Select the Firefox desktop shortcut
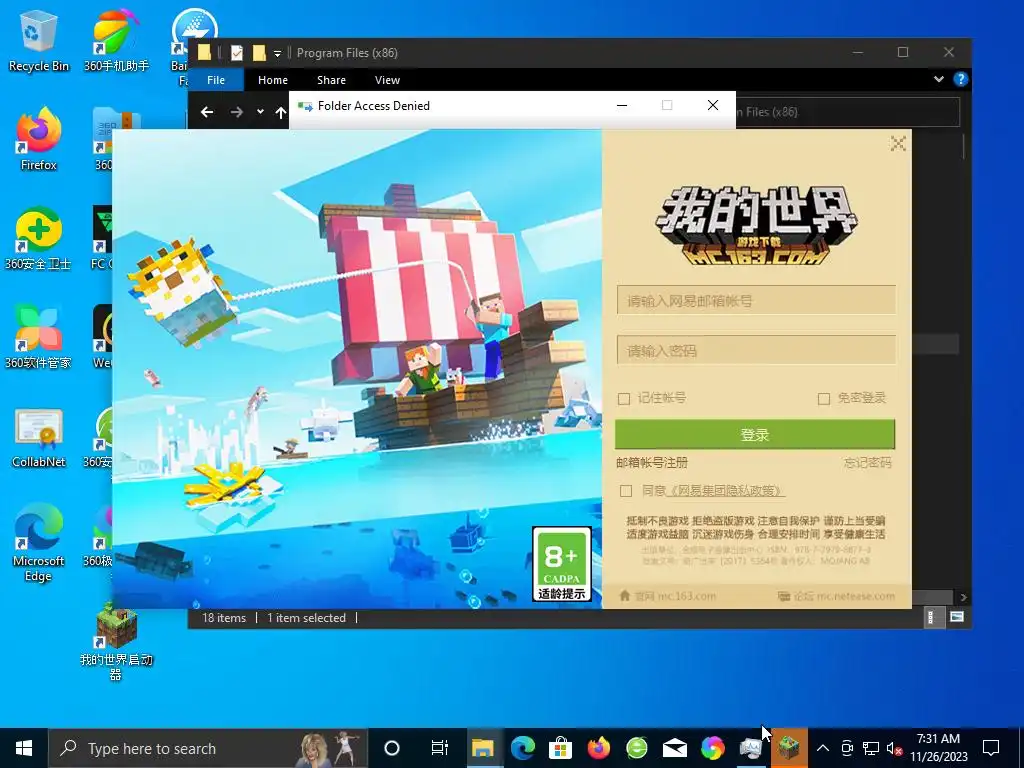The height and width of the screenshot is (768, 1024). (x=39, y=139)
